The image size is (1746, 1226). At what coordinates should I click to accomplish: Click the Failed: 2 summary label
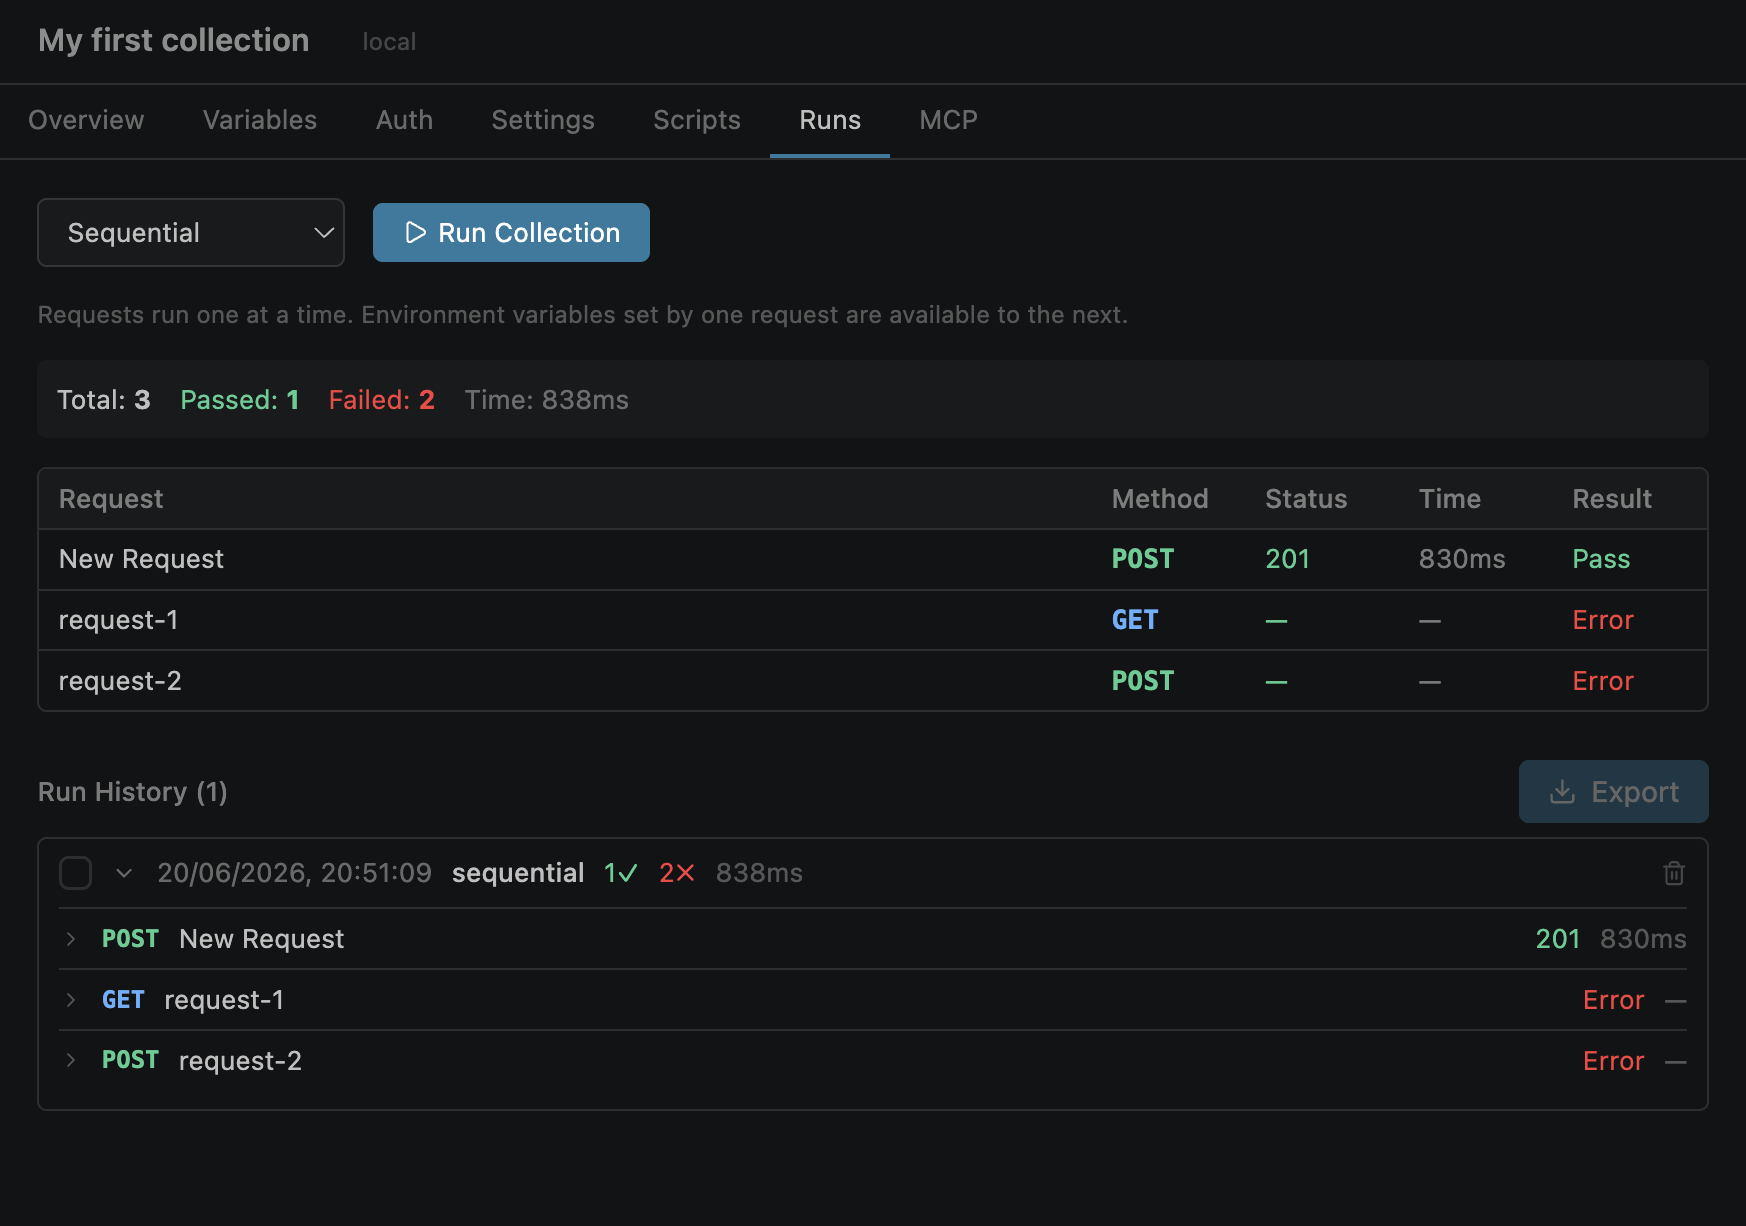(x=382, y=400)
